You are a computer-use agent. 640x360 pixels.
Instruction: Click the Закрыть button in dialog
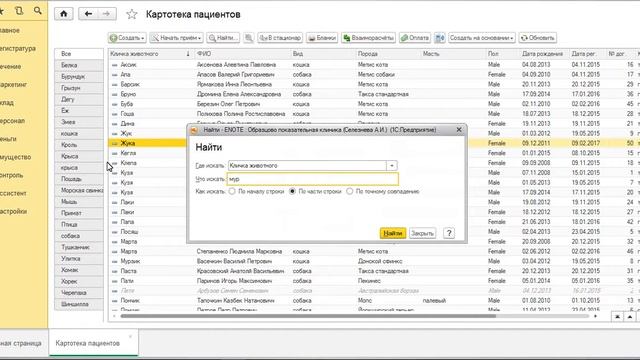tap(422, 233)
